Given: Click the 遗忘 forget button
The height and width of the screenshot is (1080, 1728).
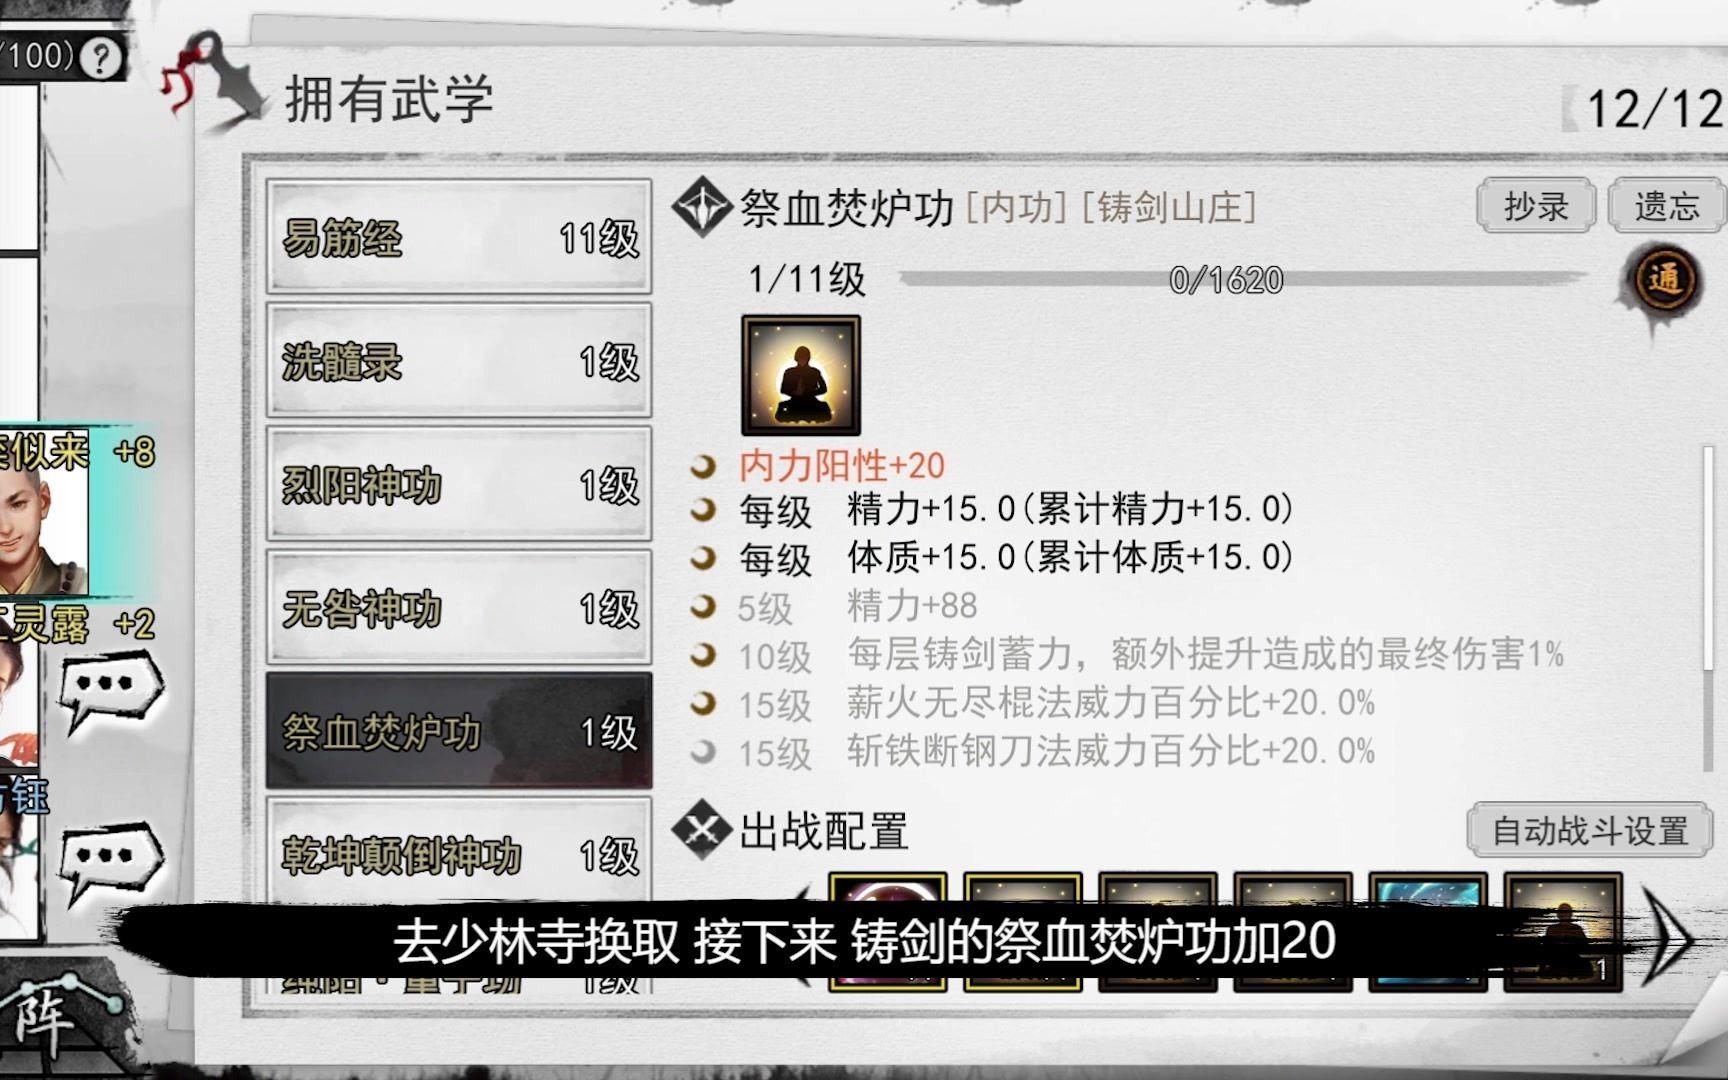Looking at the screenshot, I should pyautogui.click(x=1666, y=206).
